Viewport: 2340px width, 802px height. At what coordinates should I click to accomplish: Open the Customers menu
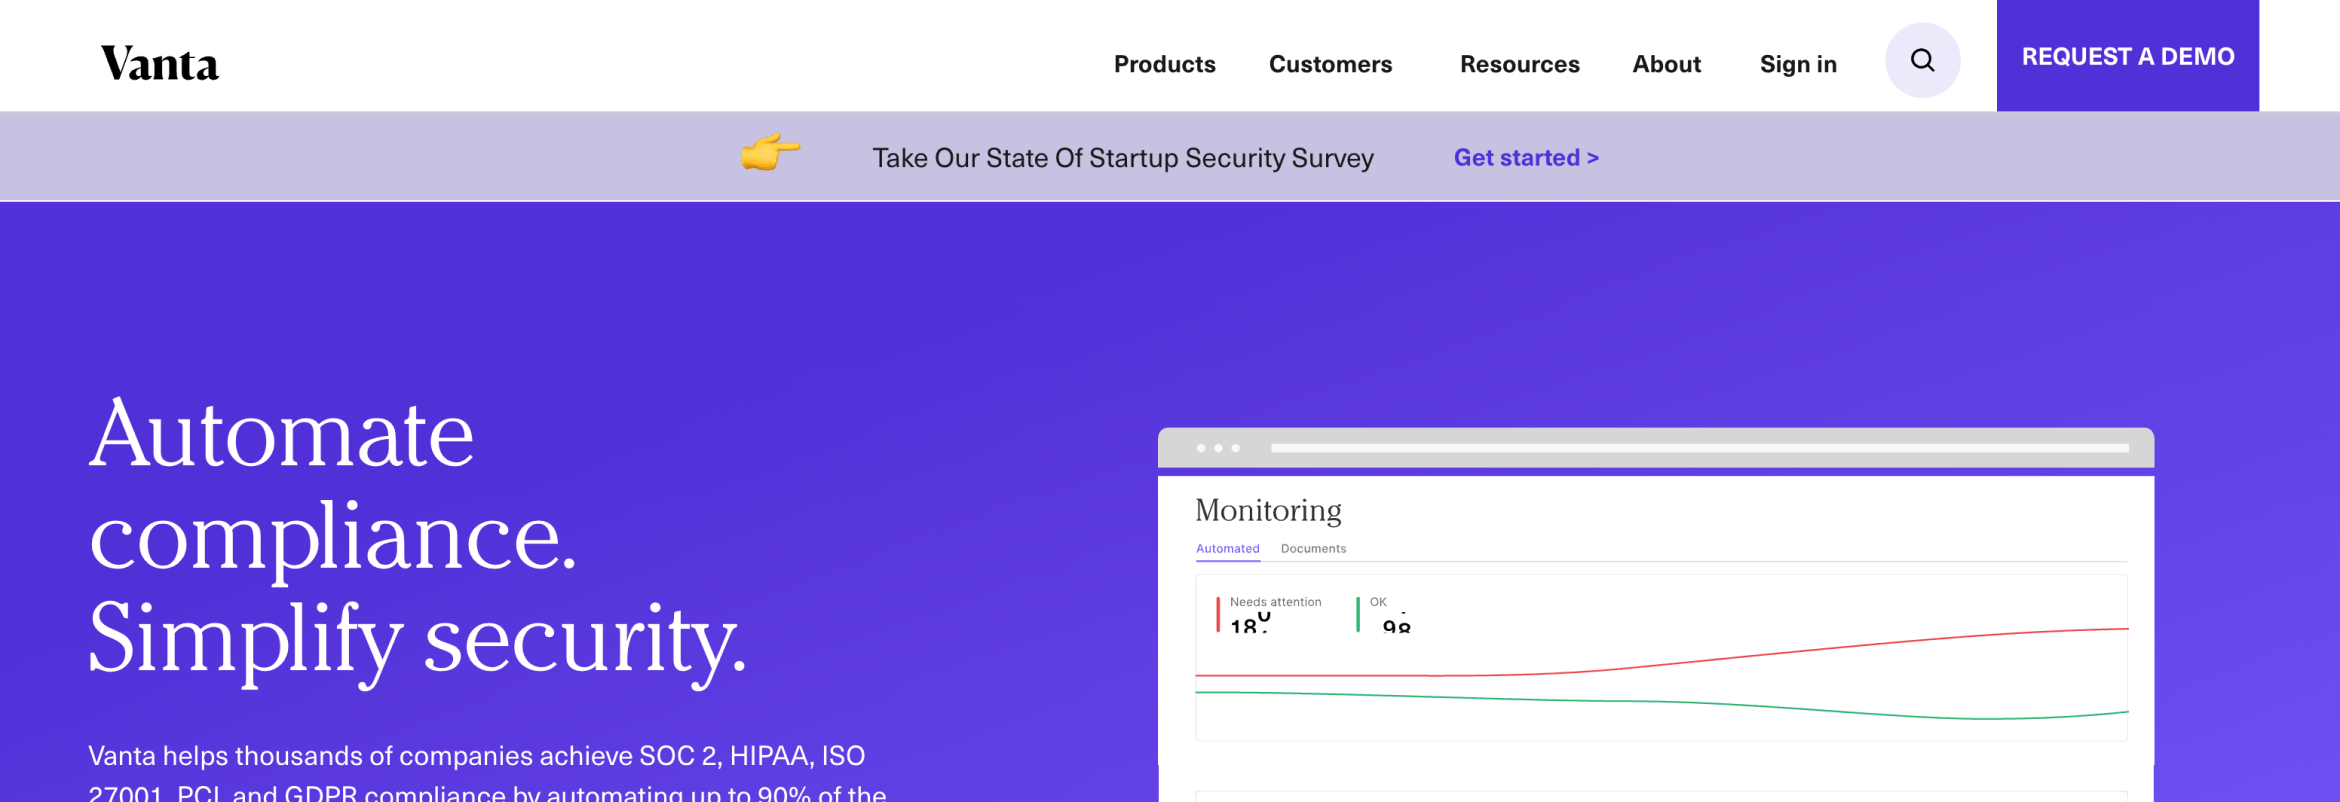(x=1330, y=64)
